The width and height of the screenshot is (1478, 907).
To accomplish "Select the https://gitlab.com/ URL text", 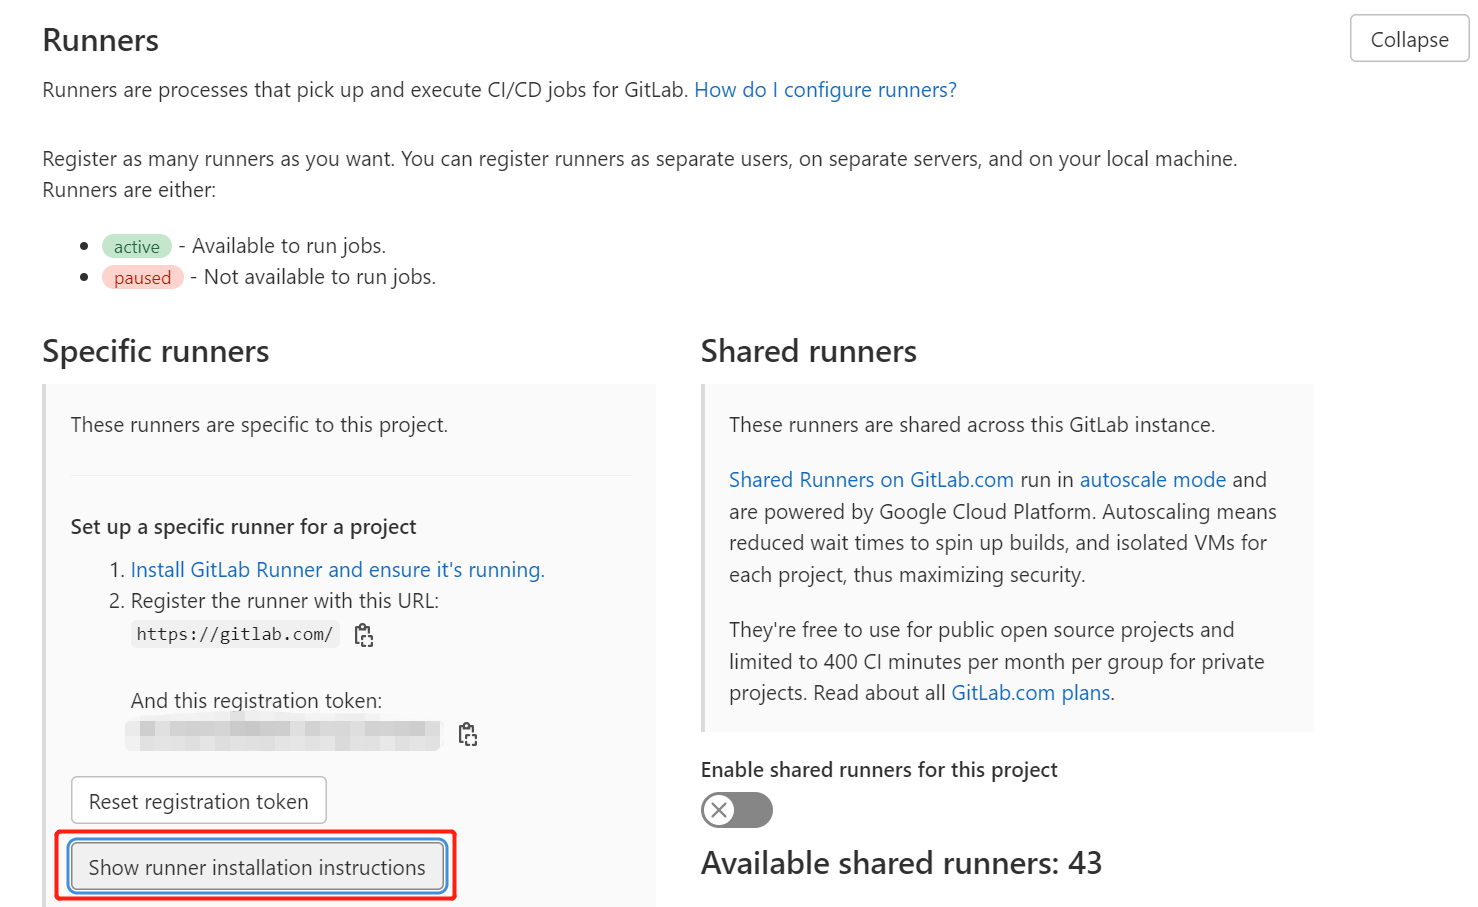I will (235, 634).
